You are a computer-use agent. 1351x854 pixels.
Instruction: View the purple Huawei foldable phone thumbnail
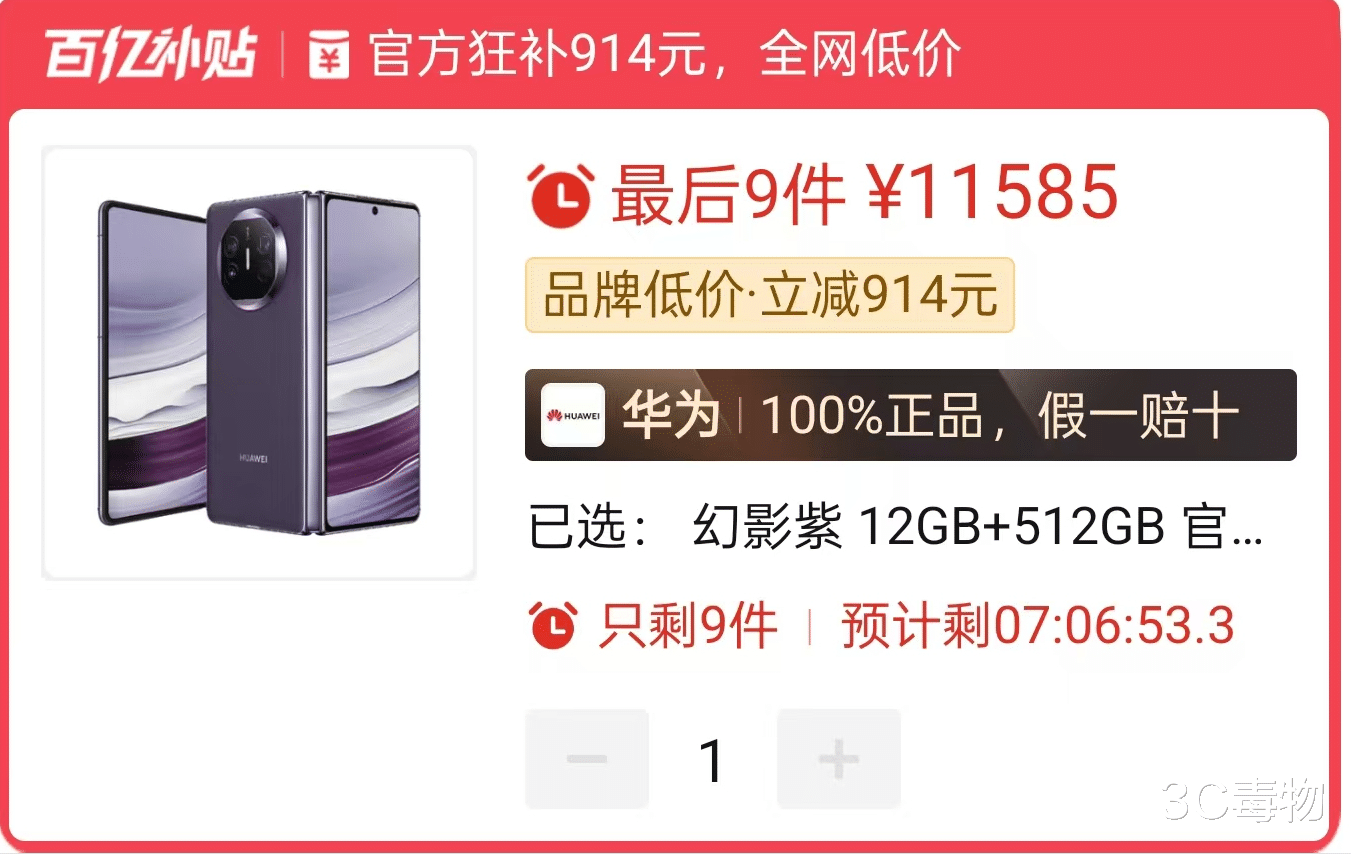coord(259,363)
